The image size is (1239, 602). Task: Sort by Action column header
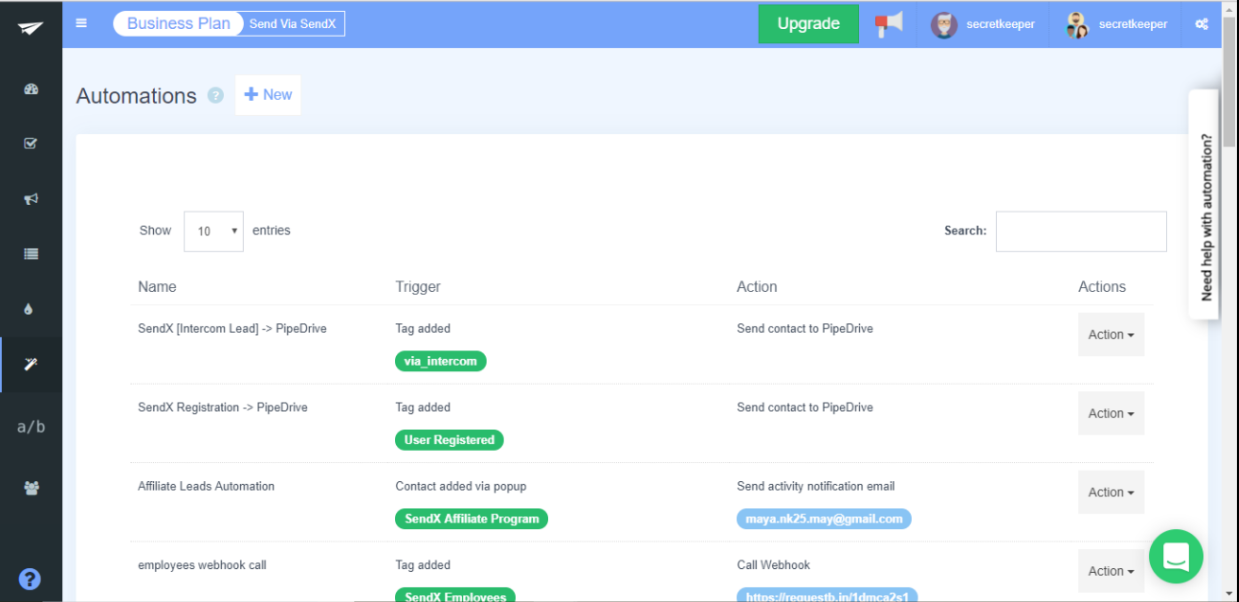pos(757,287)
